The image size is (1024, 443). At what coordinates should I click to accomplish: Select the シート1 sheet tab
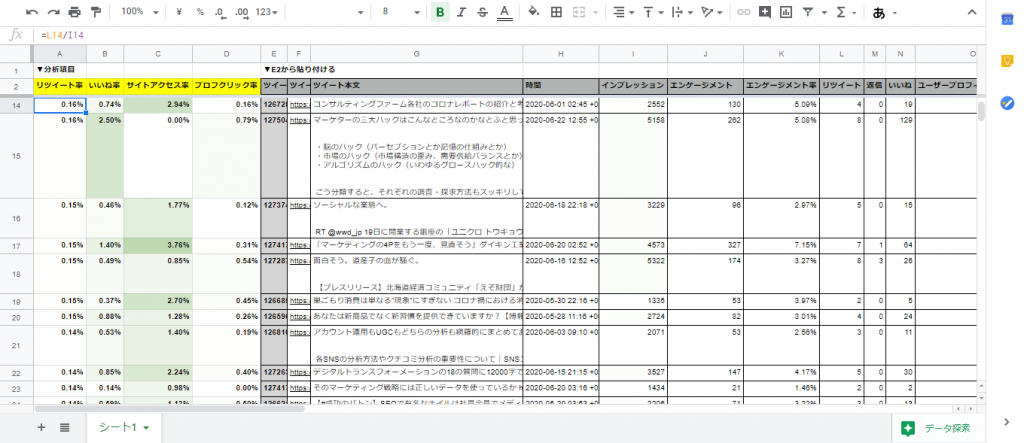coord(124,427)
